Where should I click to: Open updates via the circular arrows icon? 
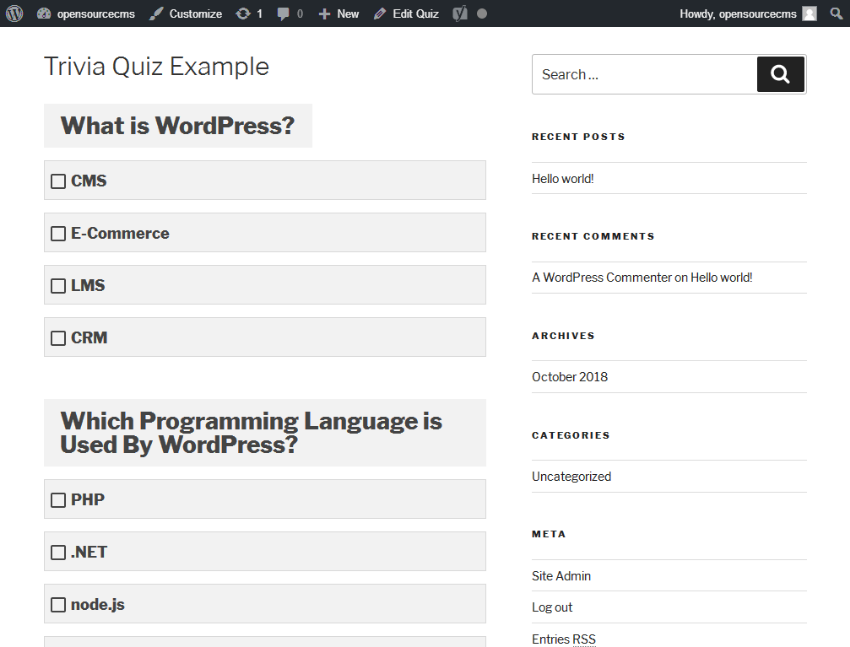pos(242,13)
